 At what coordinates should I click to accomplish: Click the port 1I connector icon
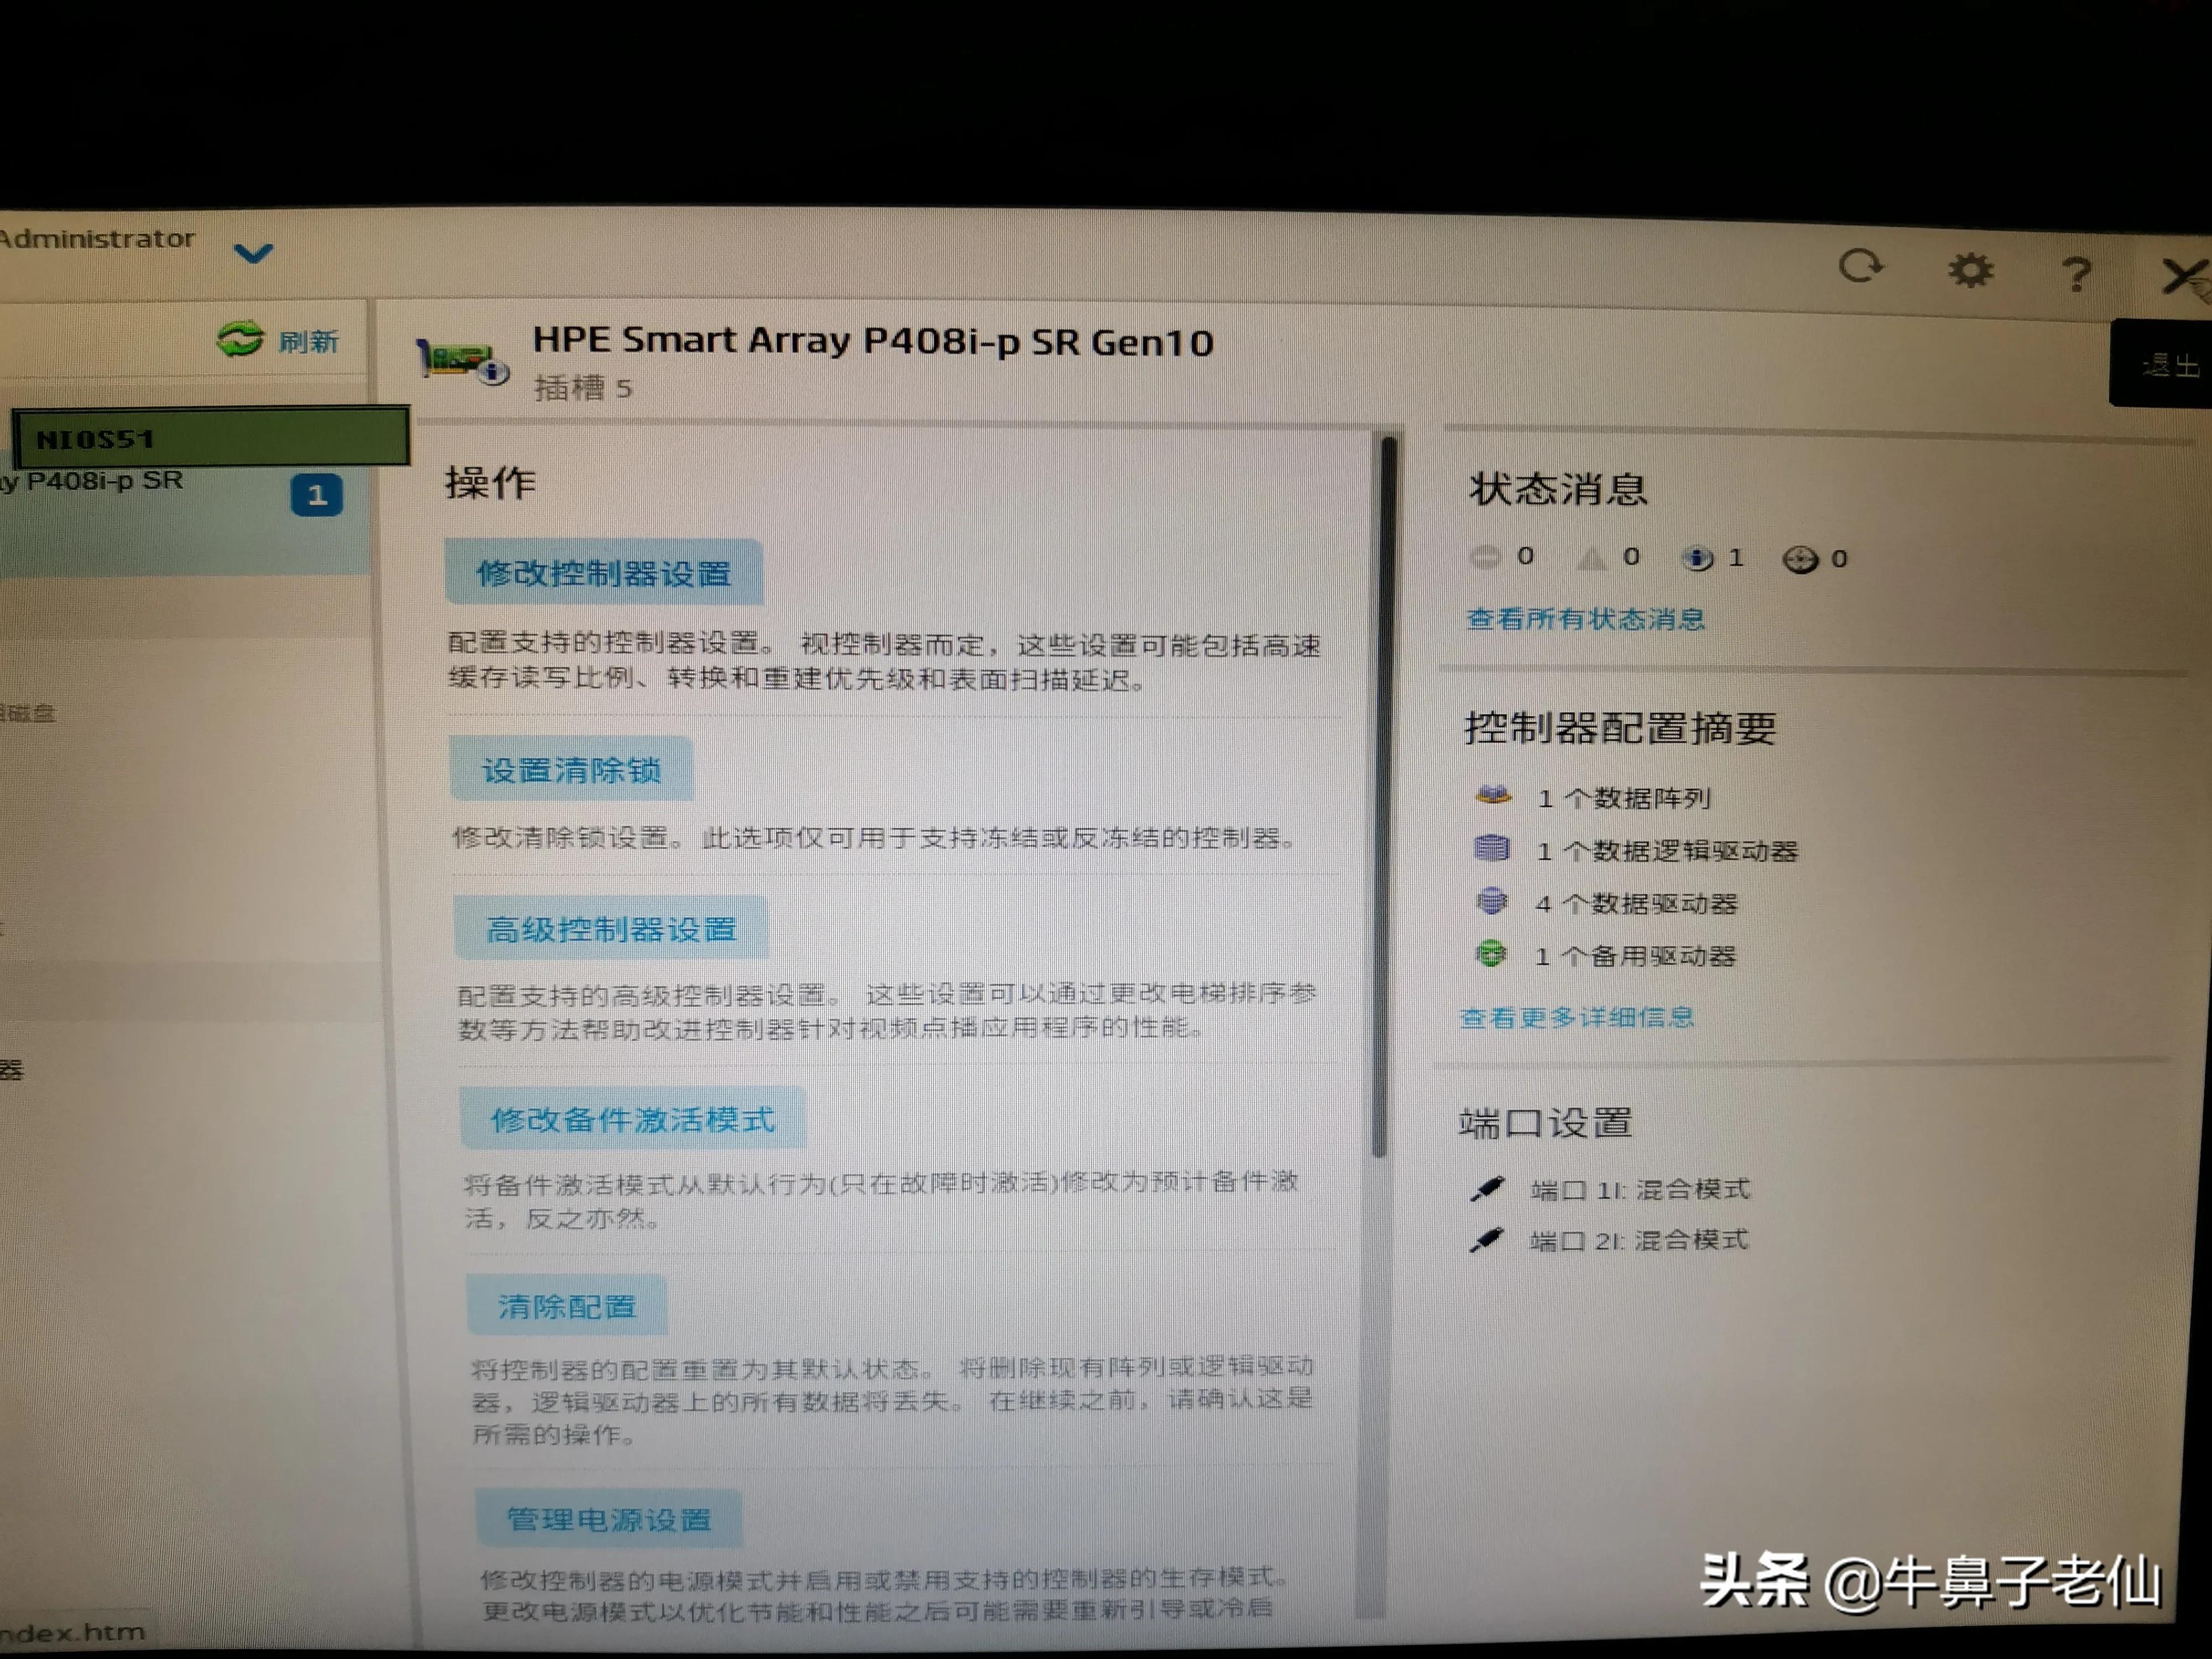(1487, 1188)
